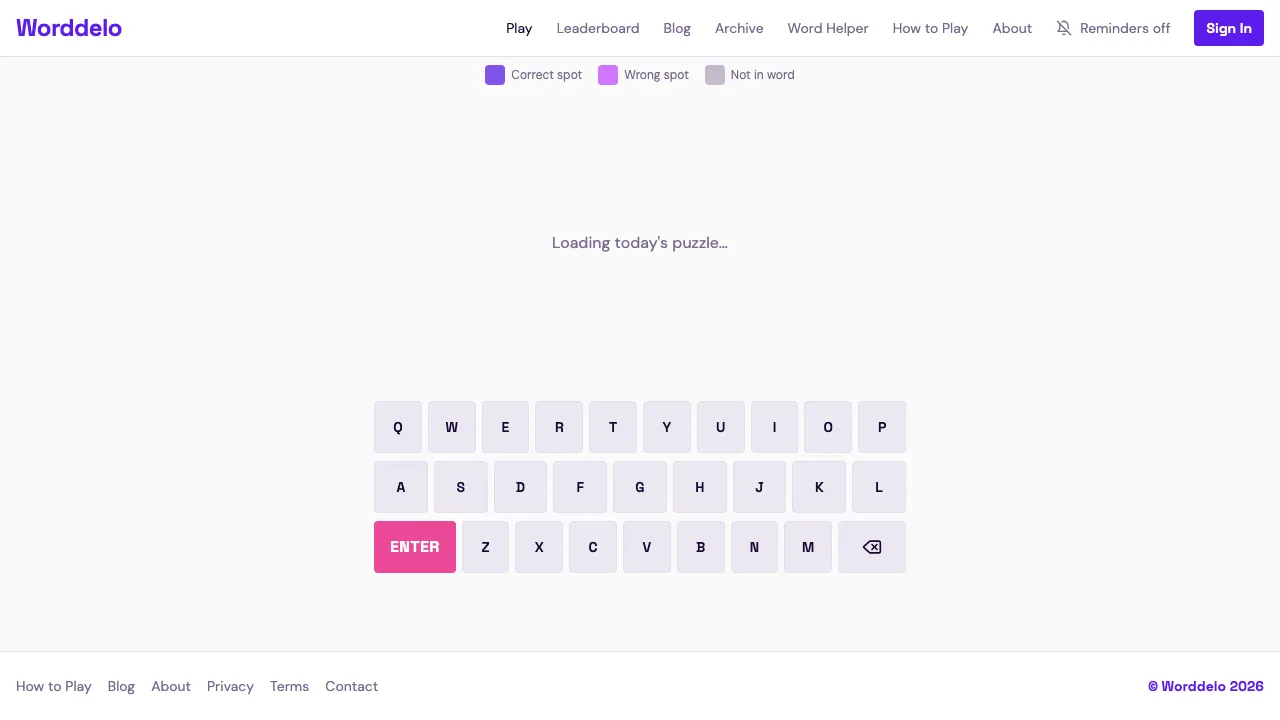Image resolution: width=1280 pixels, height=720 pixels.
Task: Tap the M key
Action: [808, 547]
